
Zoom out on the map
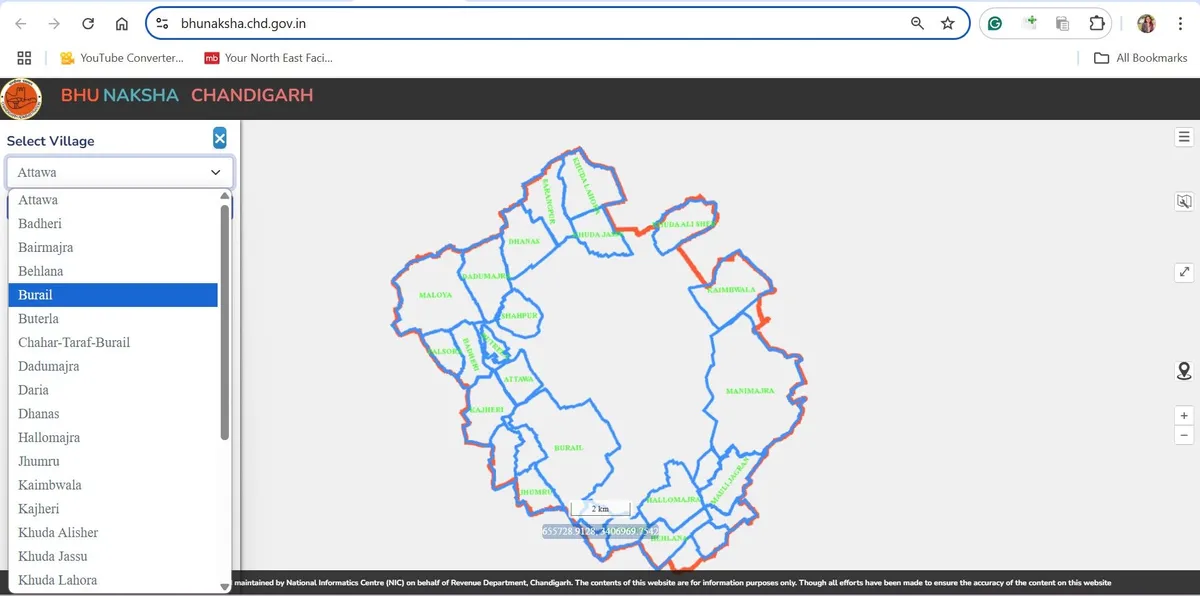click(x=1184, y=435)
